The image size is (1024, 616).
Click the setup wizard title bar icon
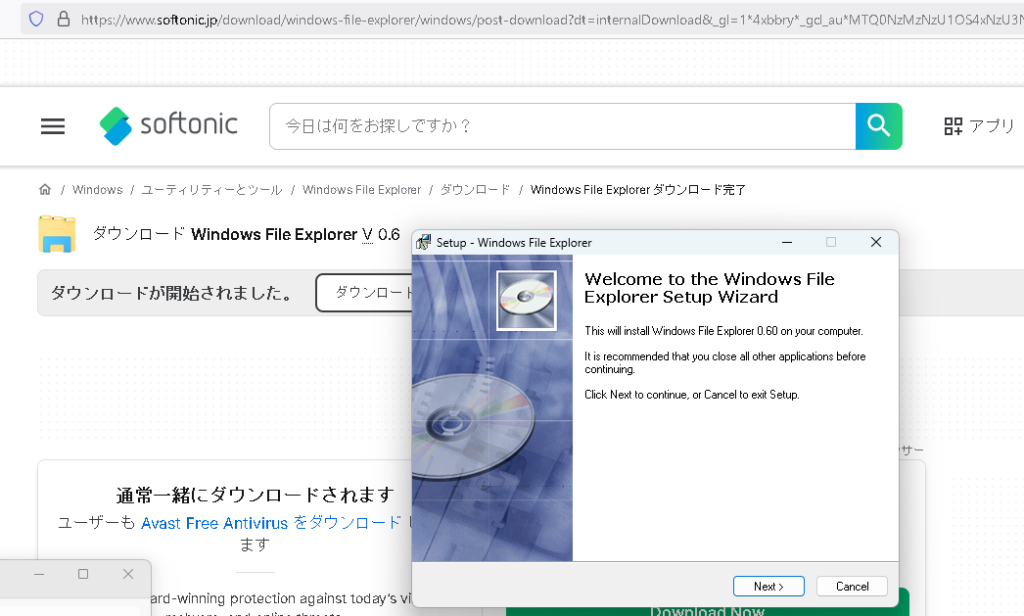pos(423,242)
